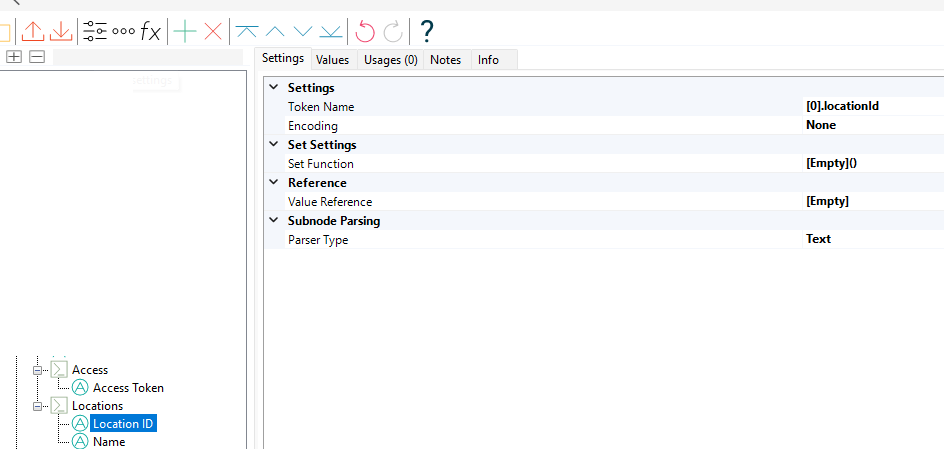Select the Access Token tree item
Viewport: 944px width, 449px height.
[128, 388]
